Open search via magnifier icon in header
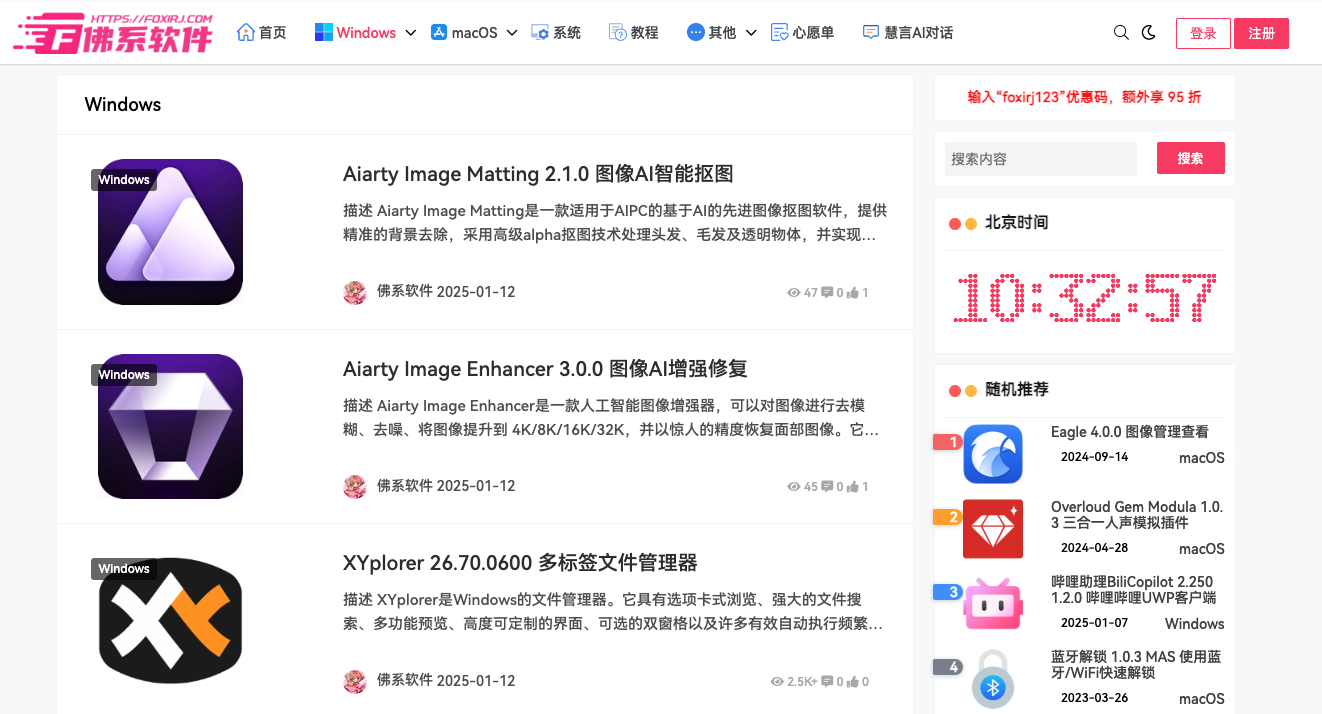The height and width of the screenshot is (714, 1322). tap(1121, 32)
